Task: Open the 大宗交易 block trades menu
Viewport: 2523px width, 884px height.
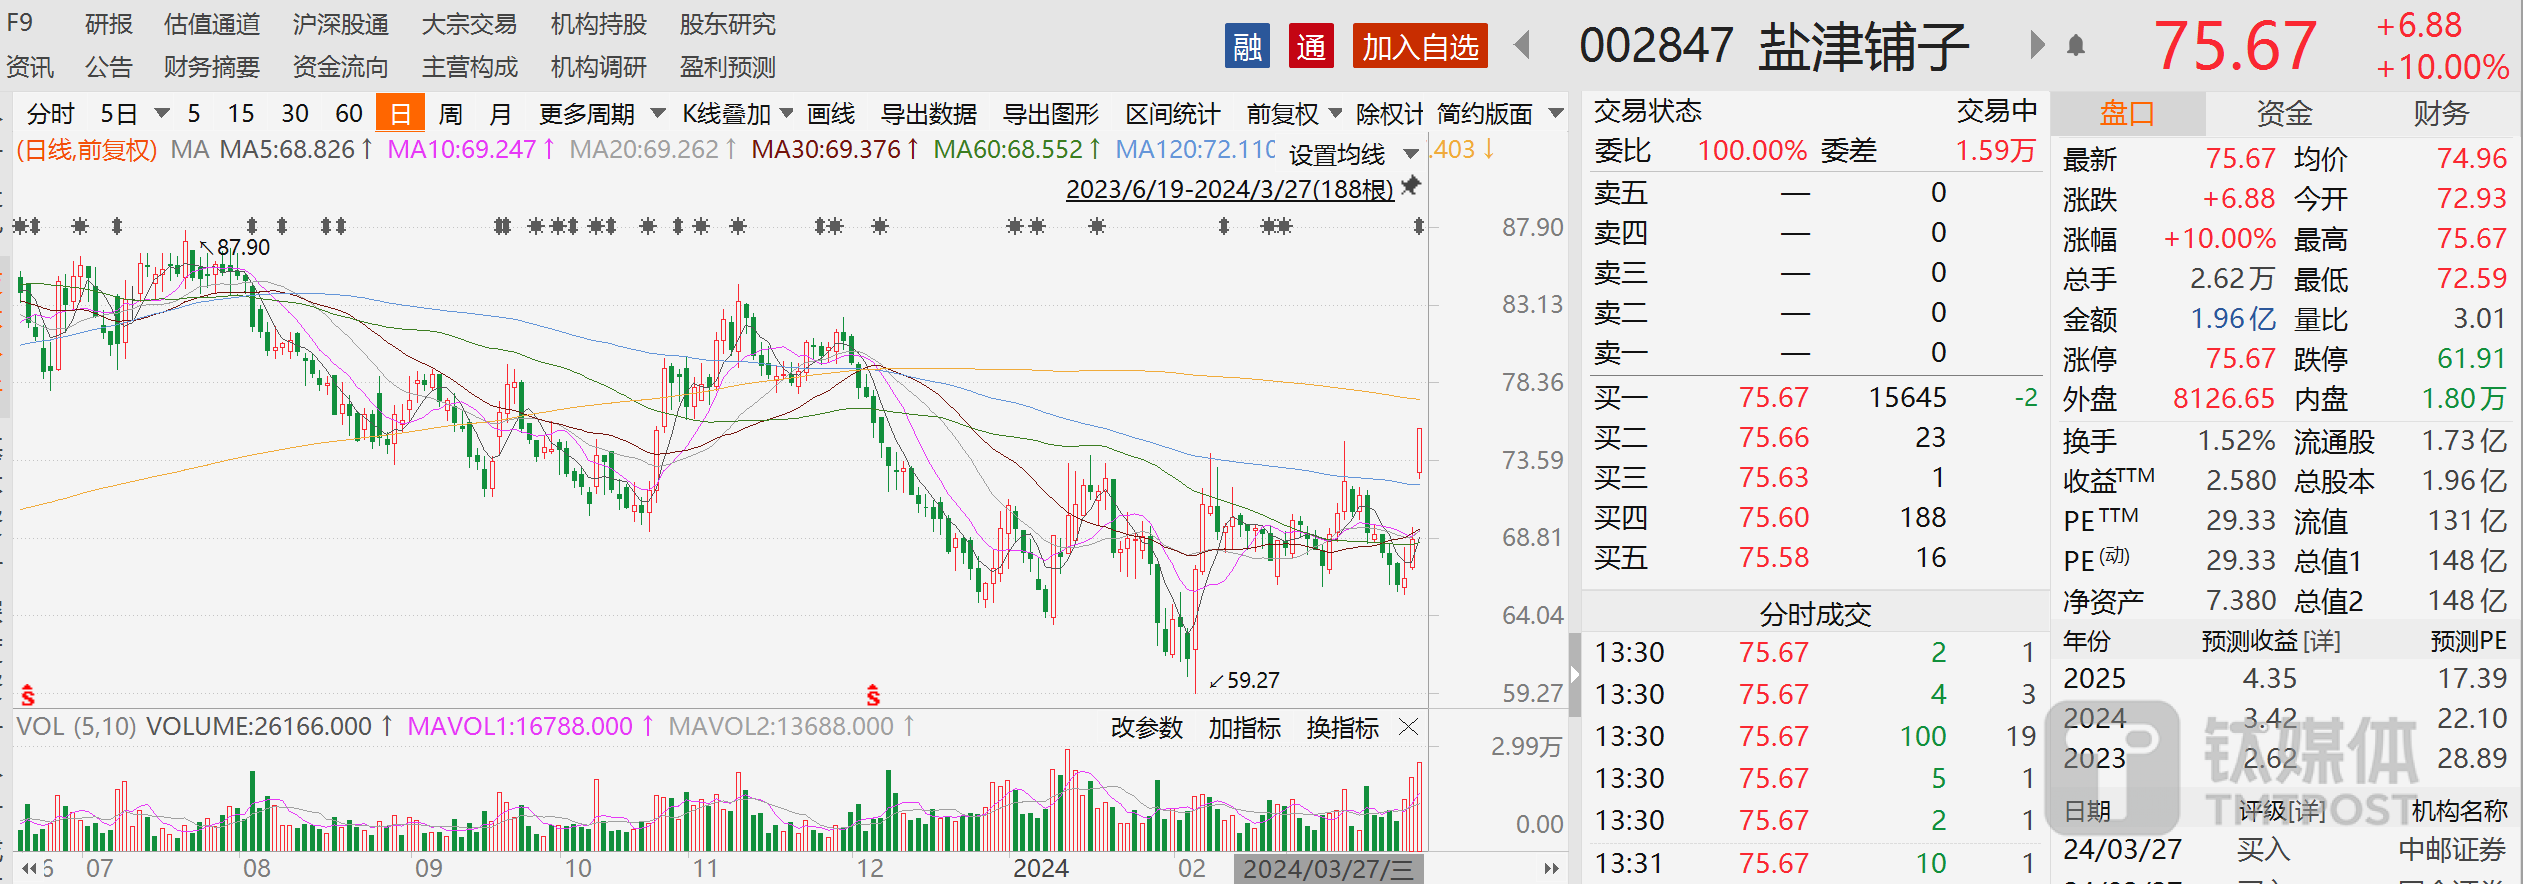Action: pos(470,24)
